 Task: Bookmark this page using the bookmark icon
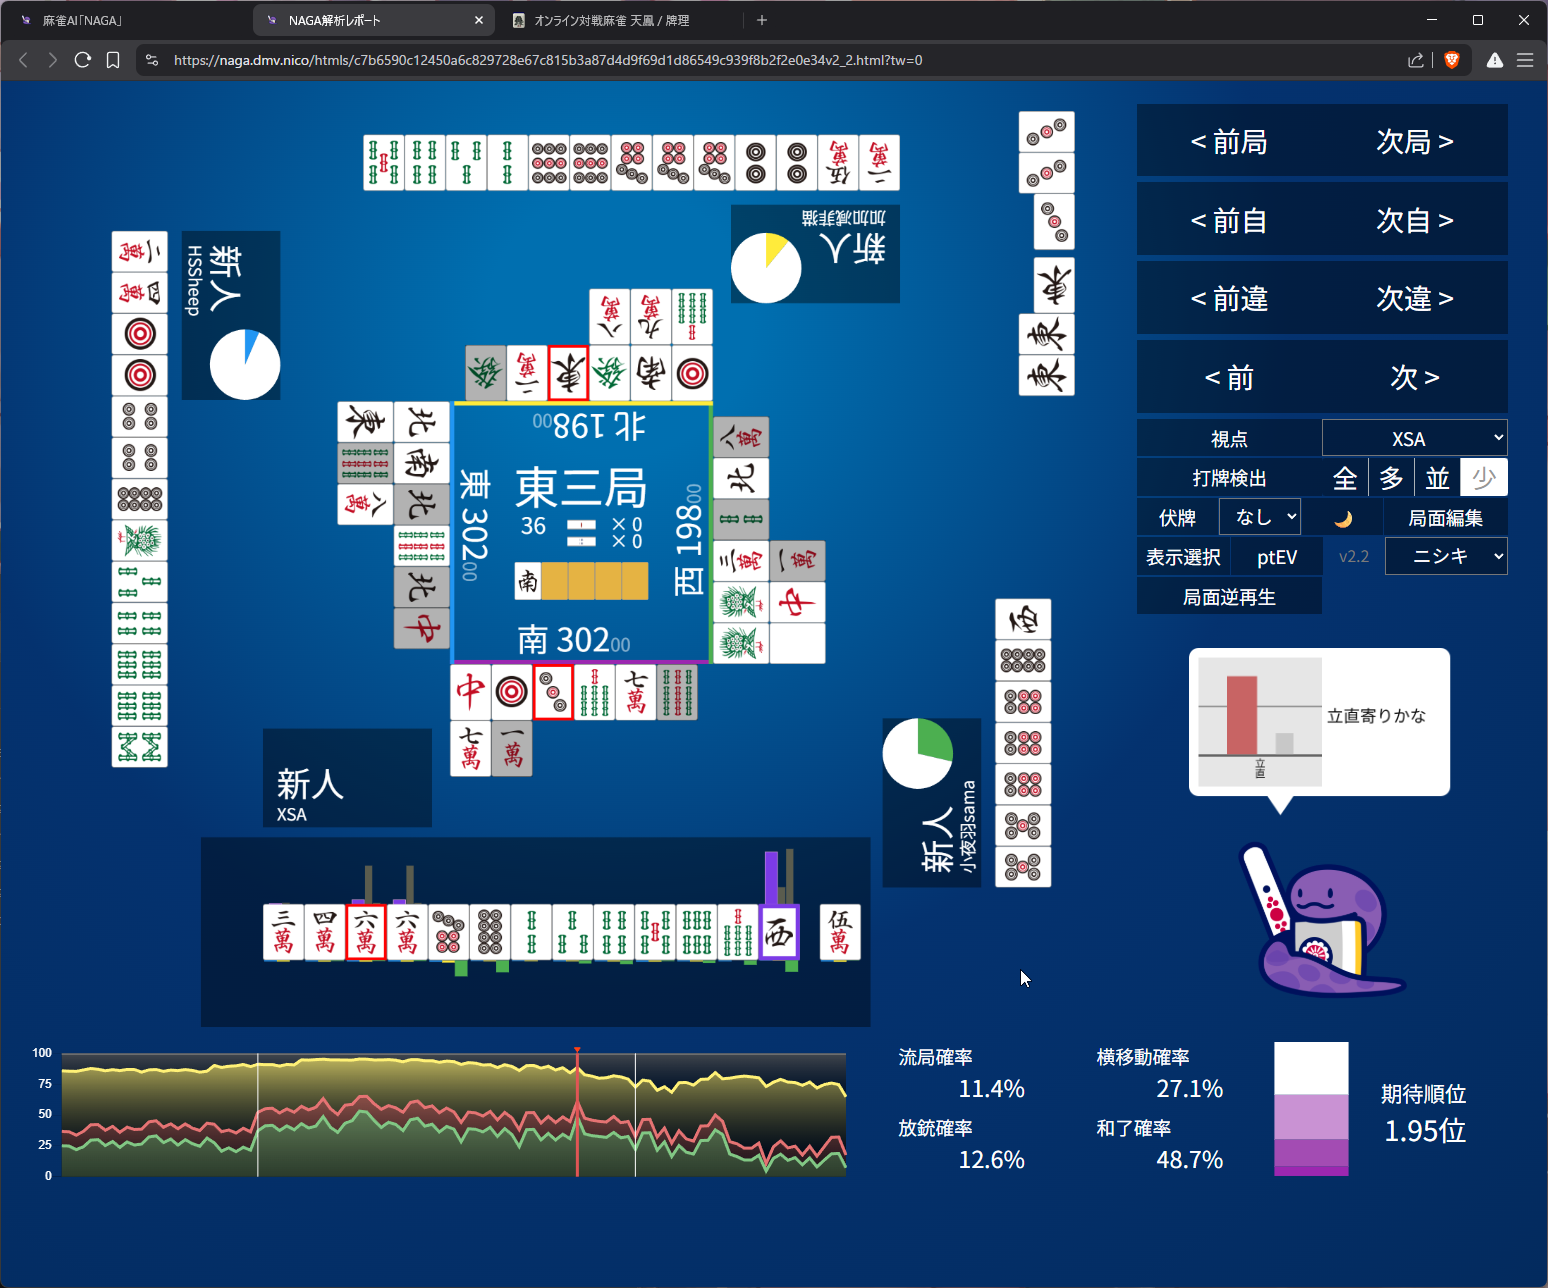tap(113, 60)
